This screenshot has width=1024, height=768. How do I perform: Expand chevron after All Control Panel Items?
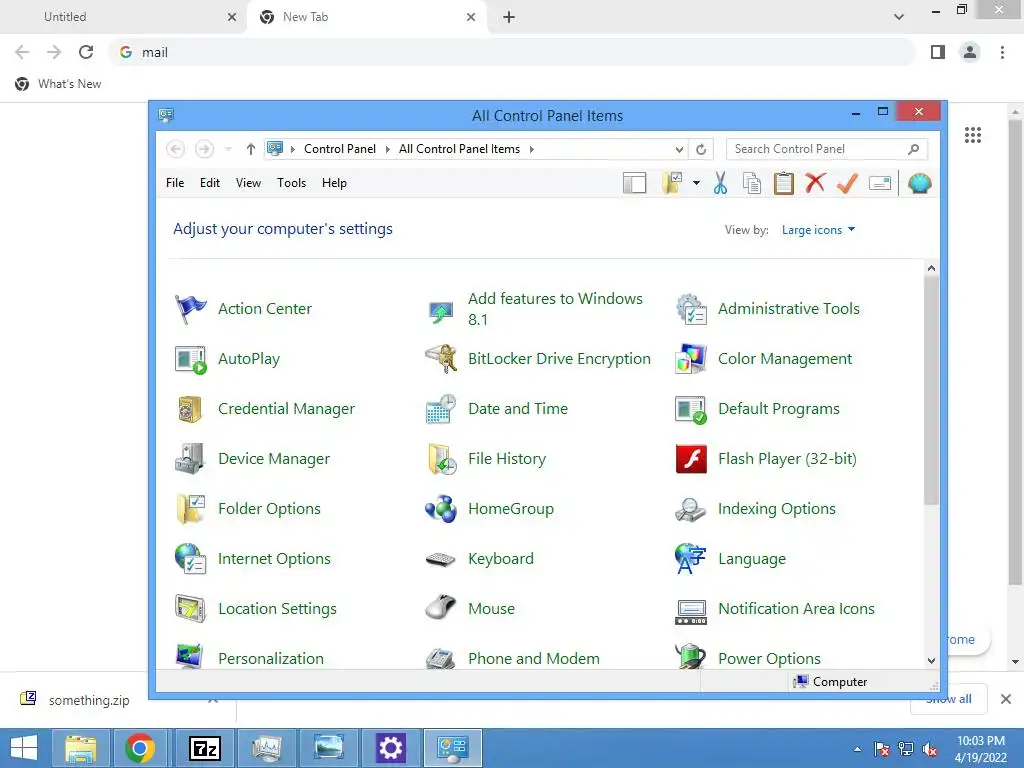532,150
